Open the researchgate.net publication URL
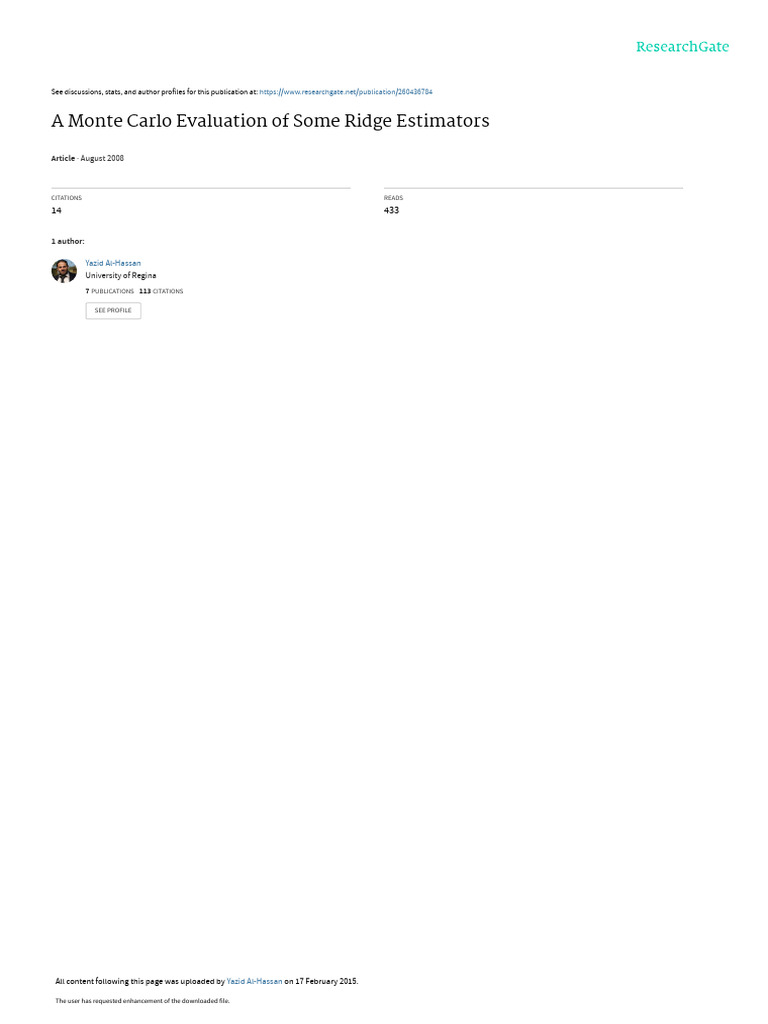Screen dimensions: 768x1024 click(x=345, y=92)
